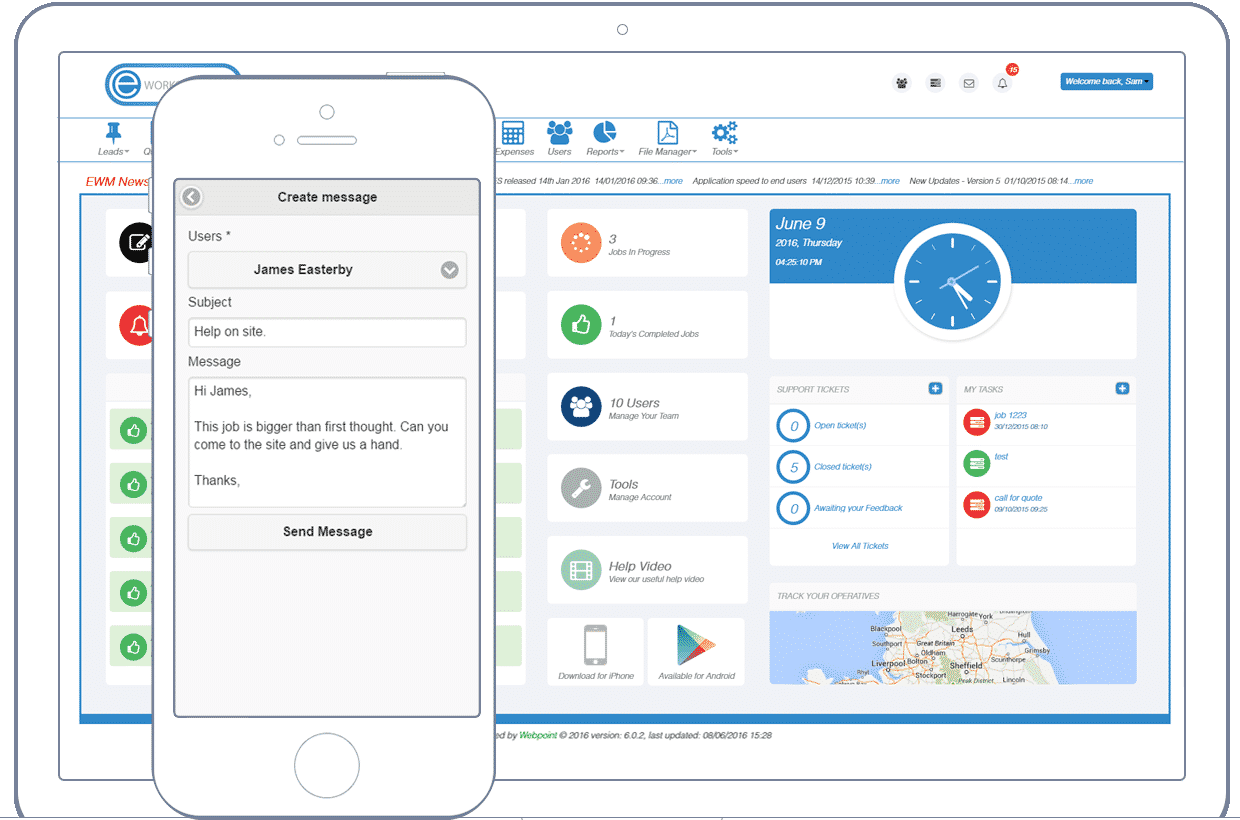Open the Expenses label in top toolbar
1240x820 pixels.
515,152
